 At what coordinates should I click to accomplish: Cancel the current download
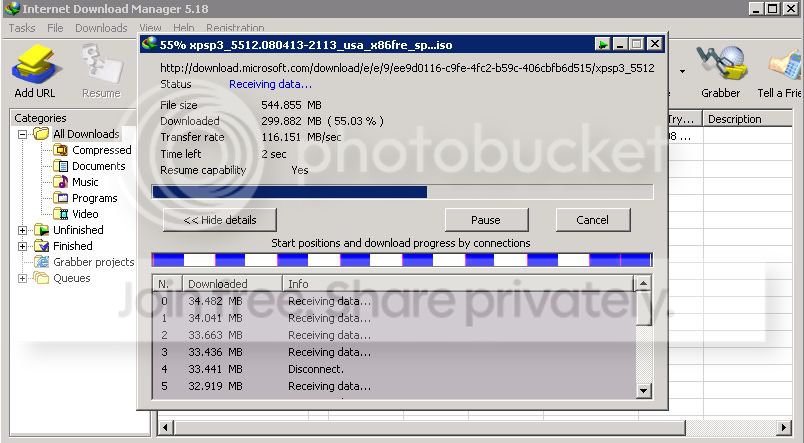[x=593, y=220]
